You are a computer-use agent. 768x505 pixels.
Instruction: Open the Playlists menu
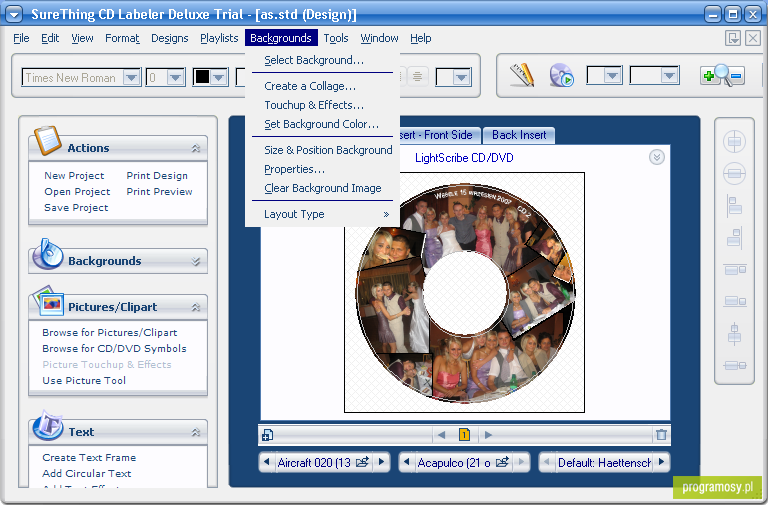click(219, 38)
